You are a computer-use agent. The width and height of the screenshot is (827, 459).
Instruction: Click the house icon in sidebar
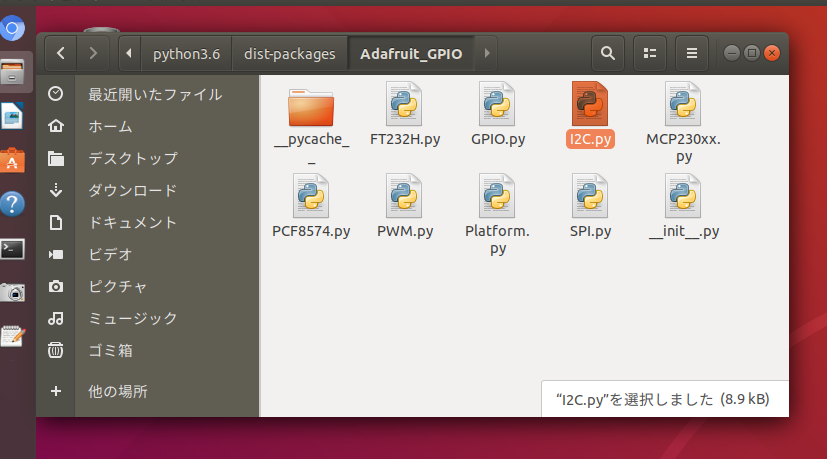point(55,126)
